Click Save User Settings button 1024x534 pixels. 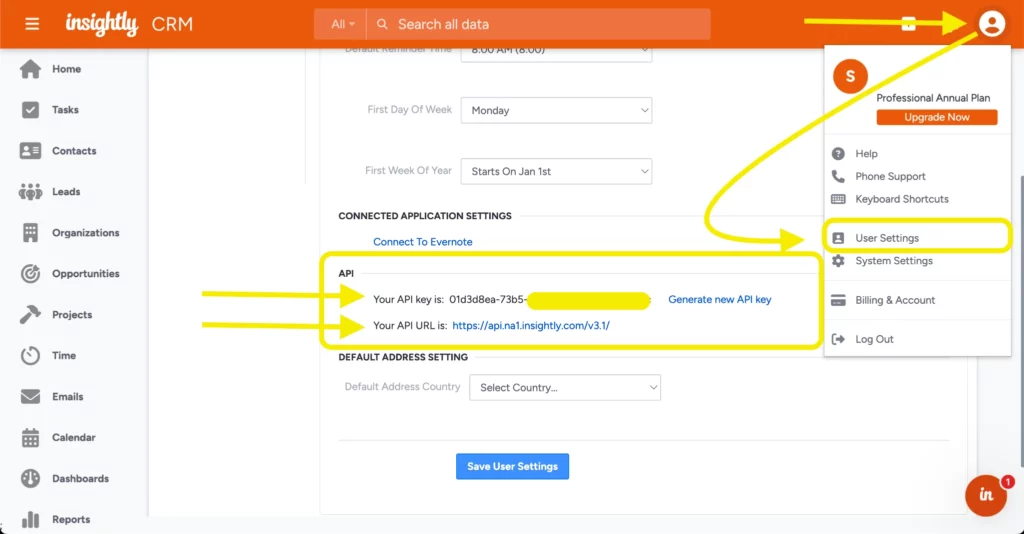[512, 466]
